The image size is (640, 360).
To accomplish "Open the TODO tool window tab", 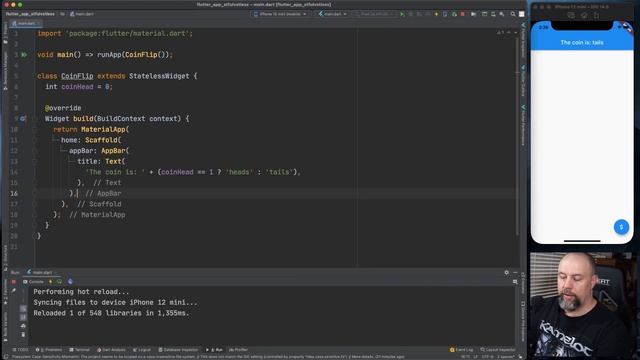I will coord(21,350).
